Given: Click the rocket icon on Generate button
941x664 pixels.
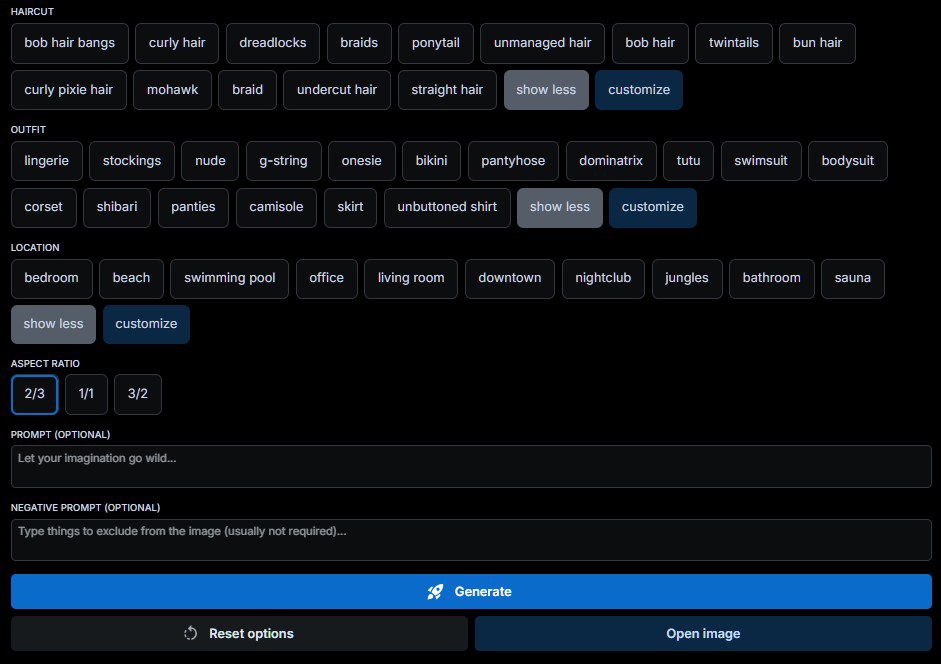Looking at the screenshot, I should pos(435,592).
